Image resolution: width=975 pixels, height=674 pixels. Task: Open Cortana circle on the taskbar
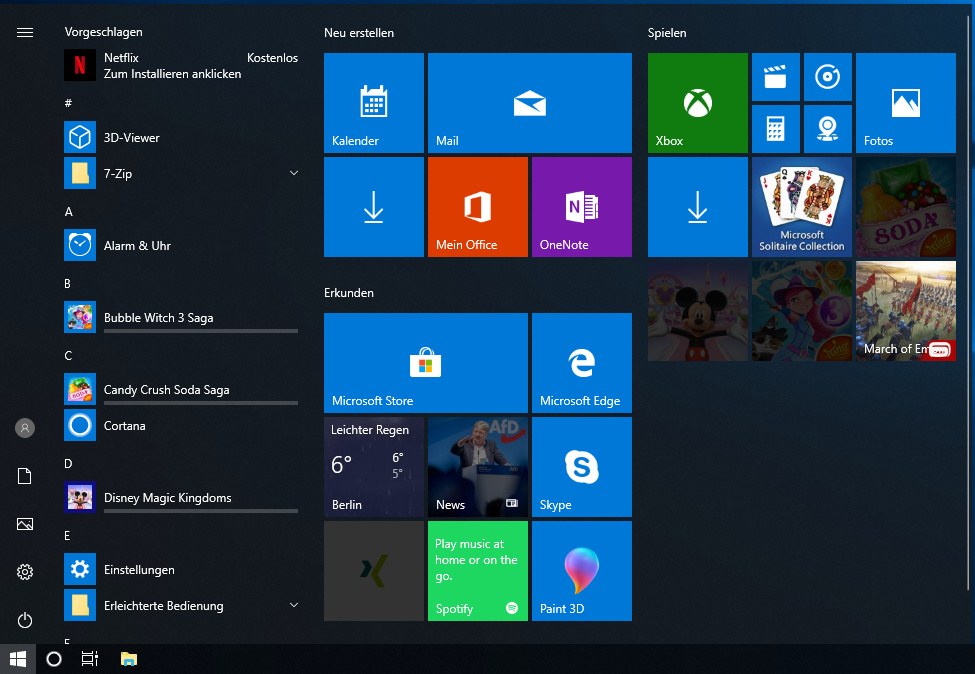pos(54,659)
